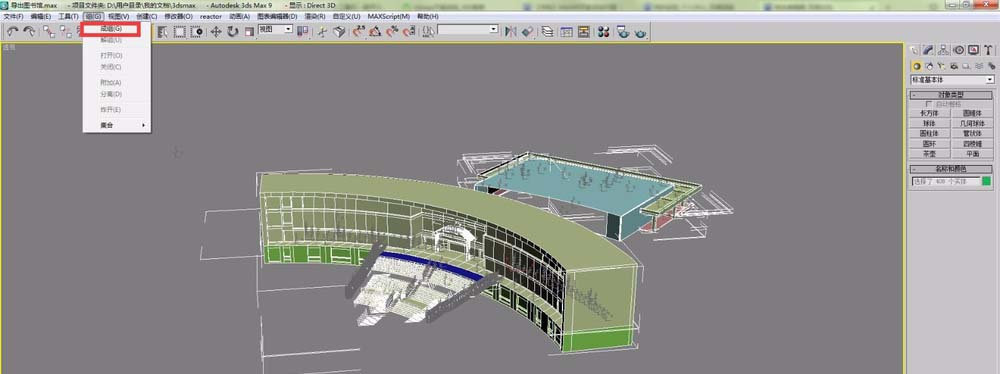The height and width of the screenshot is (374, 1000).
Task: Switch to the Display command panel tab
Action: pyautogui.click(x=973, y=50)
